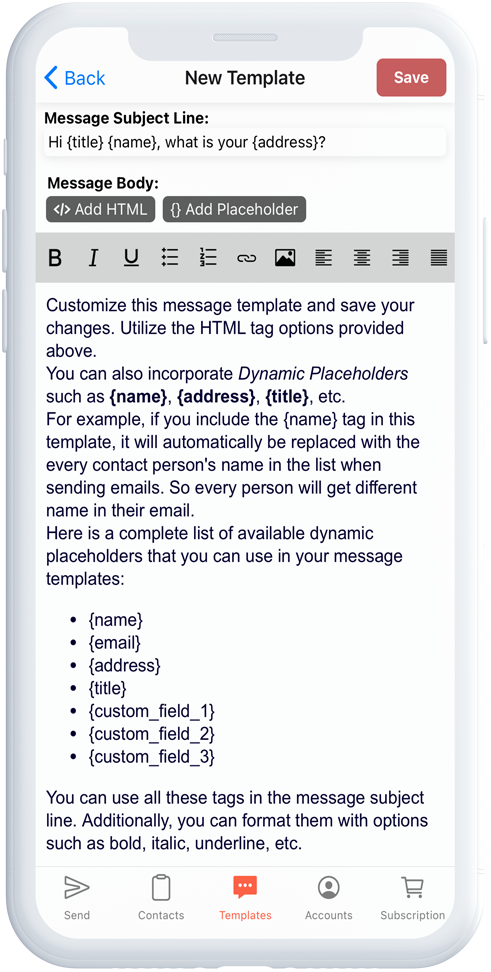Open the Accounts tab

tap(329, 897)
